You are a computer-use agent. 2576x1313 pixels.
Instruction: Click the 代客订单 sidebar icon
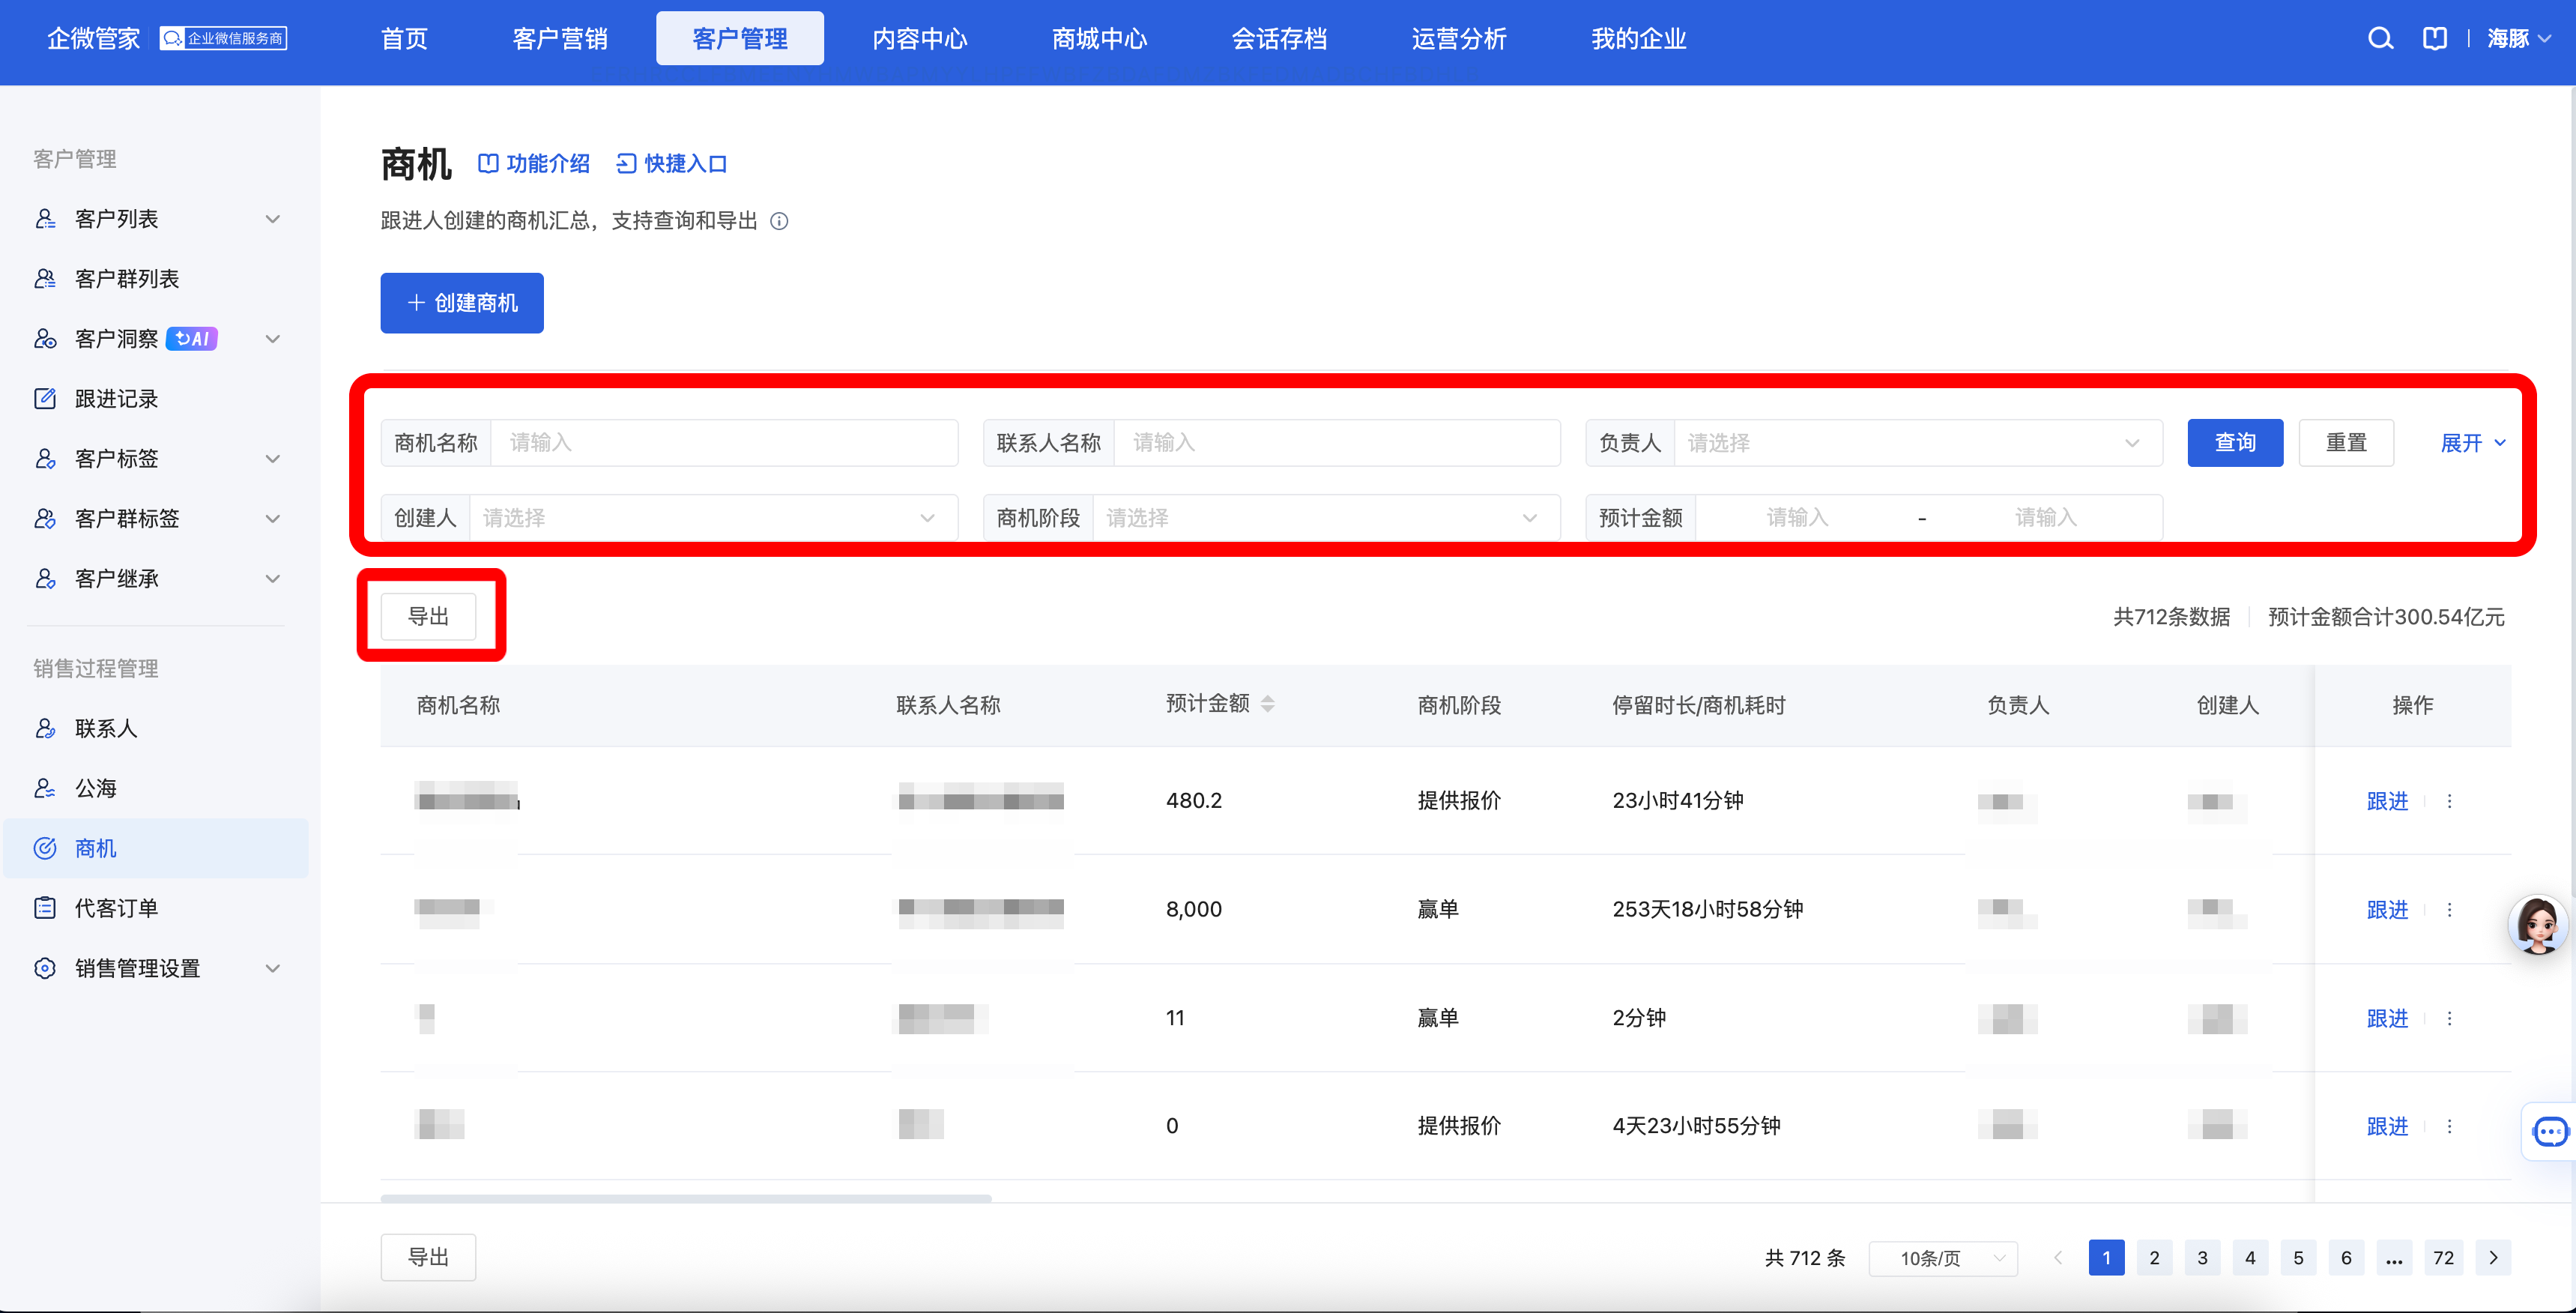click(x=45, y=909)
